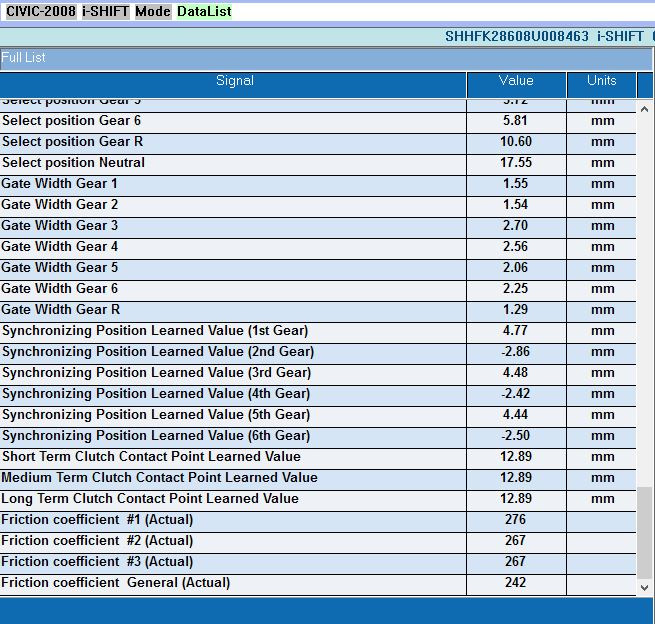655x624 pixels.
Task: Click value 1.54 of Gate Width Gear 2
Action: [515, 204]
